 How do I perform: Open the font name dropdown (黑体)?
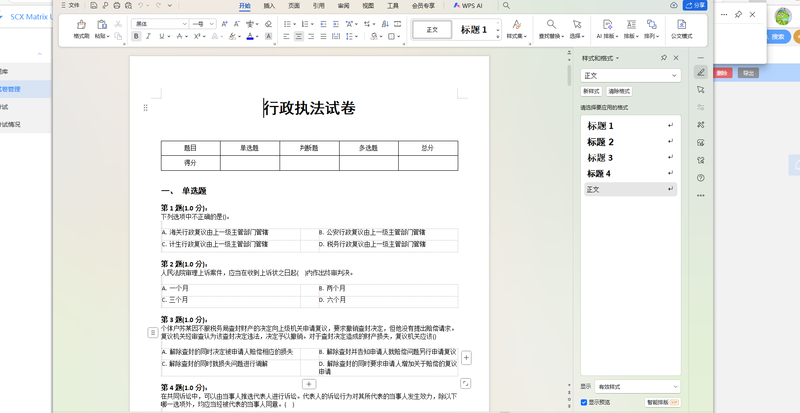pos(185,24)
